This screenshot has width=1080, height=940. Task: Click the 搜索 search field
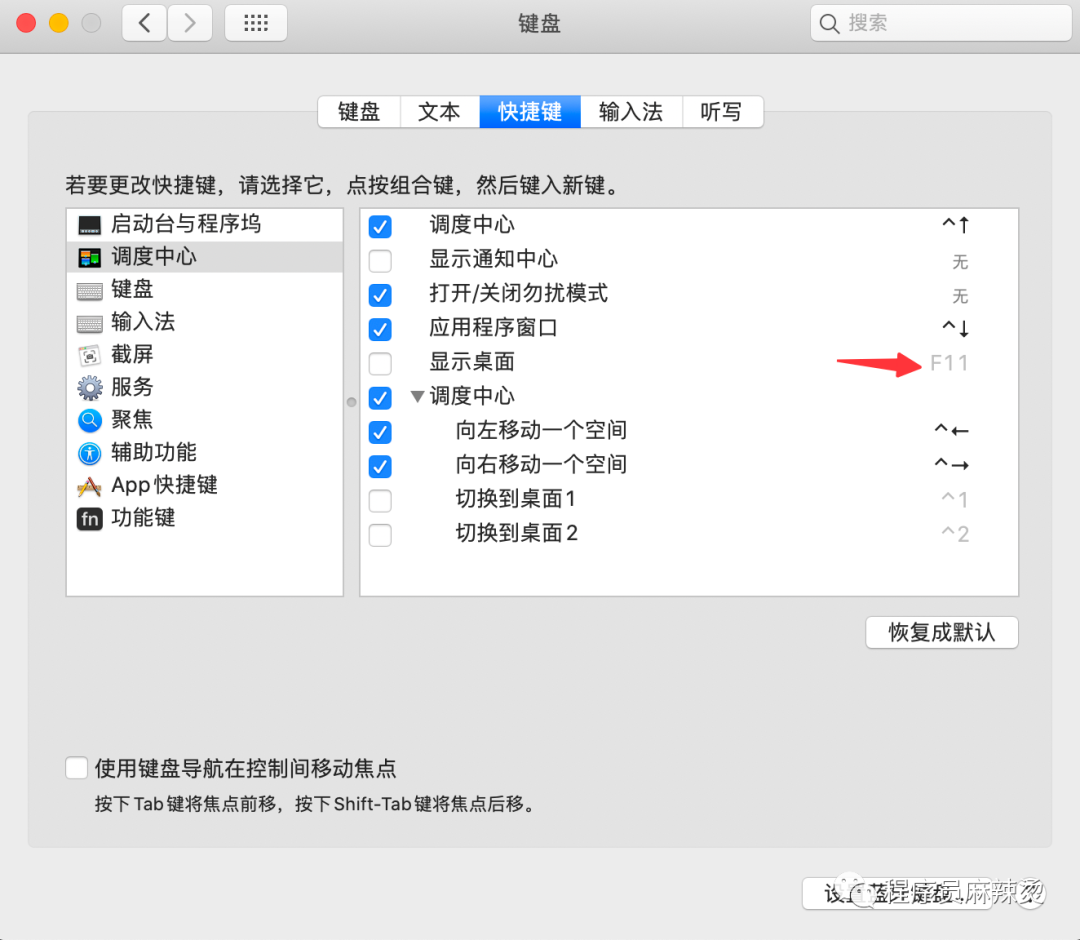(x=940, y=22)
